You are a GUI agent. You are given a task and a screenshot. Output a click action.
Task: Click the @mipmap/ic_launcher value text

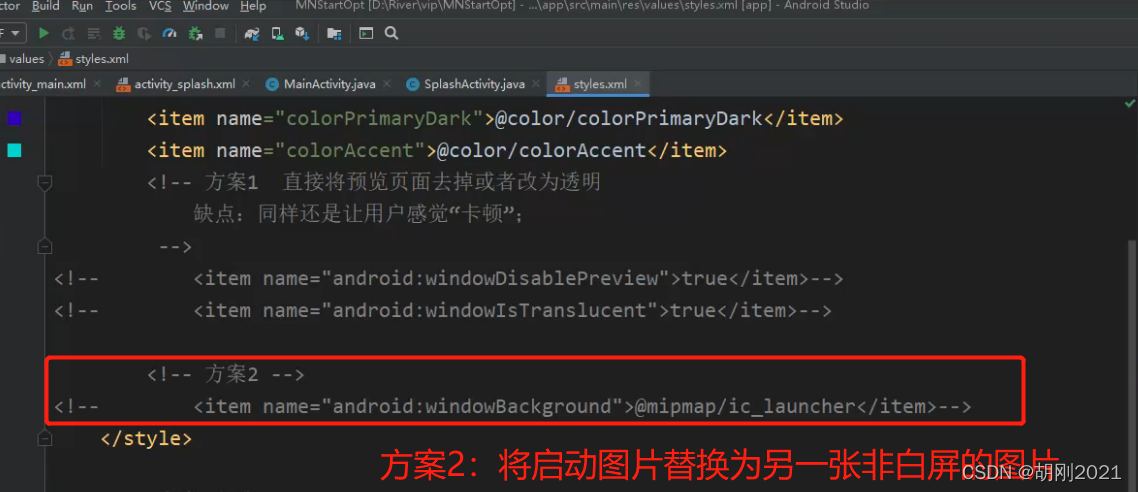745,406
